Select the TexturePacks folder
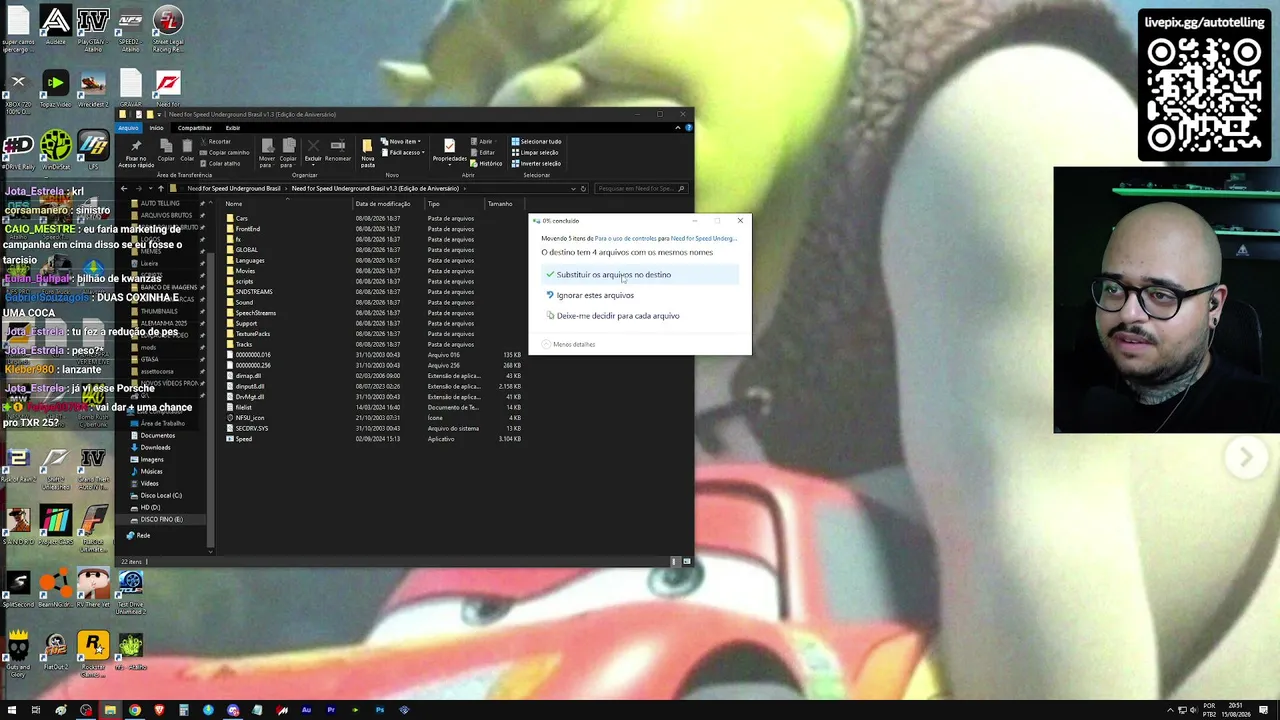The width and height of the screenshot is (1280, 720). coord(252,334)
